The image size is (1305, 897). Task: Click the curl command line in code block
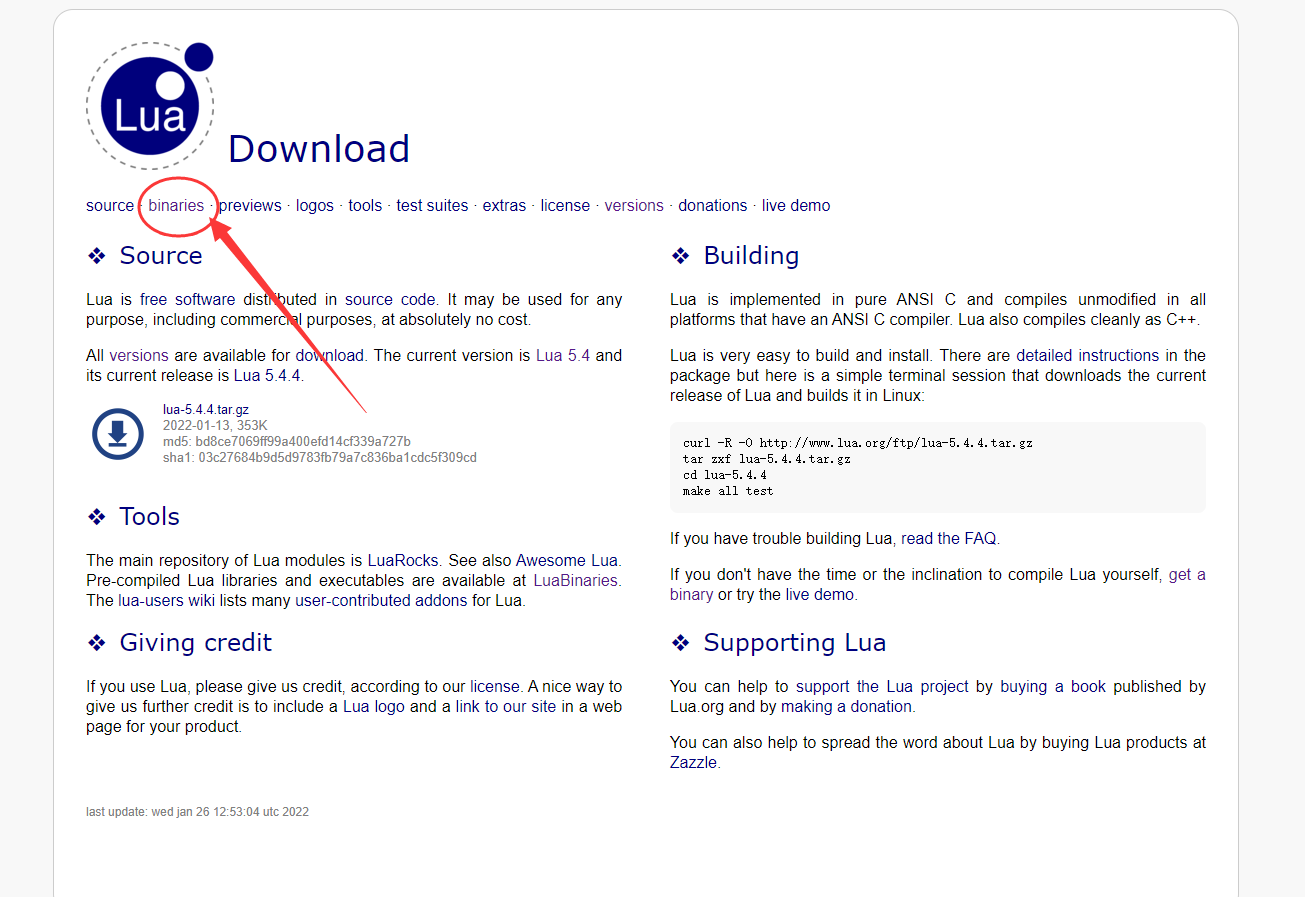point(858,442)
